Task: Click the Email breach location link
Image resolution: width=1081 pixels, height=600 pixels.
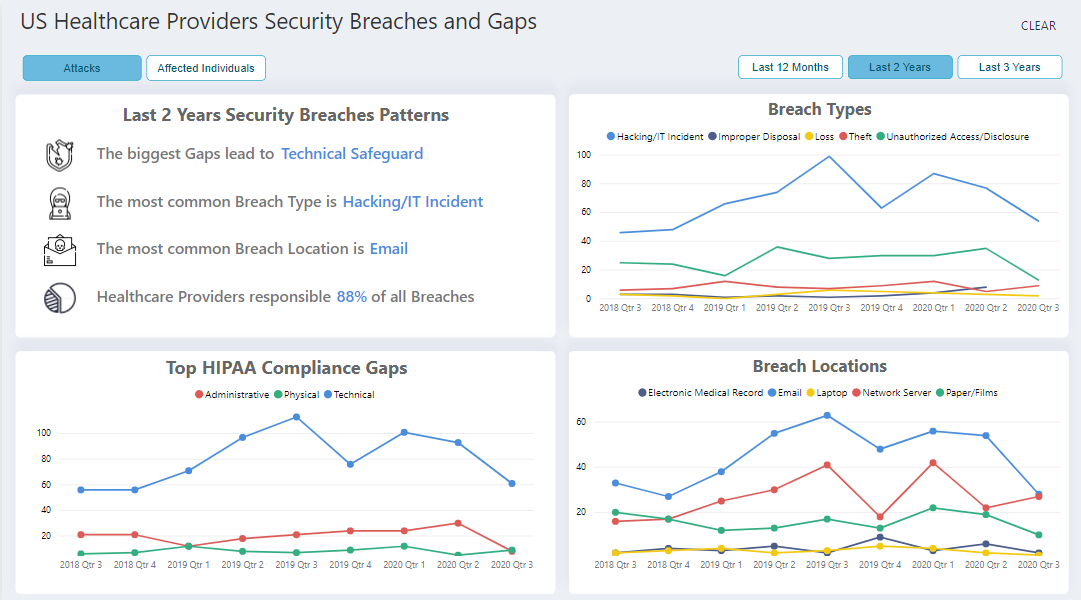Action: 389,249
